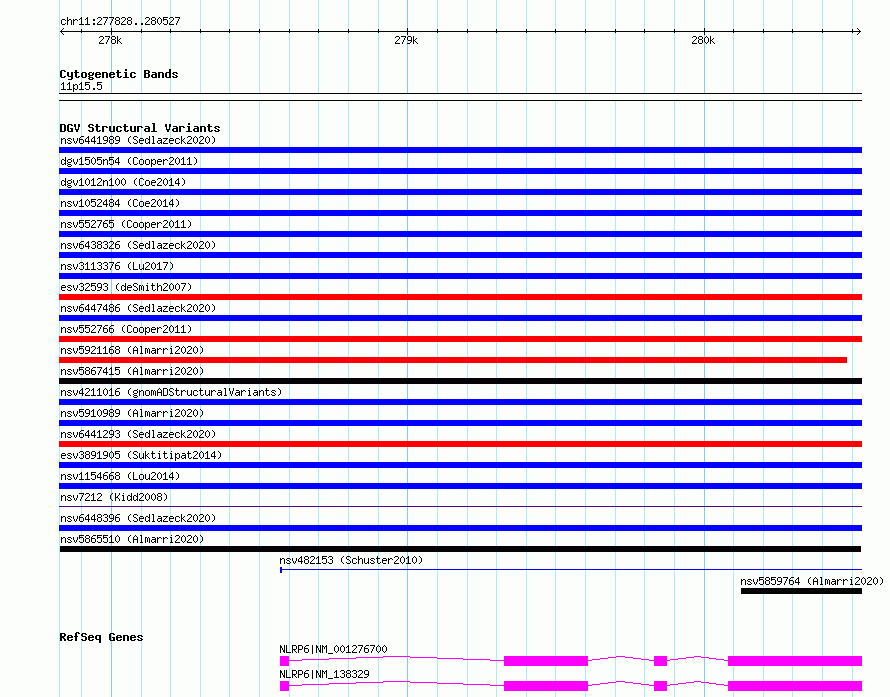Image resolution: width=890 pixels, height=697 pixels.
Task: Select the small first exon of NLRP6|NM_138329
Action: pyautogui.click(x=284, y=686)
